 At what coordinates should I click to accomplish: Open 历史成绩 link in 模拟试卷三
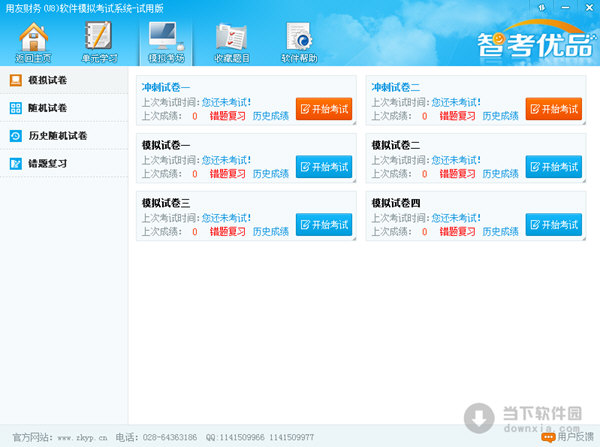[x=271, y=232]
